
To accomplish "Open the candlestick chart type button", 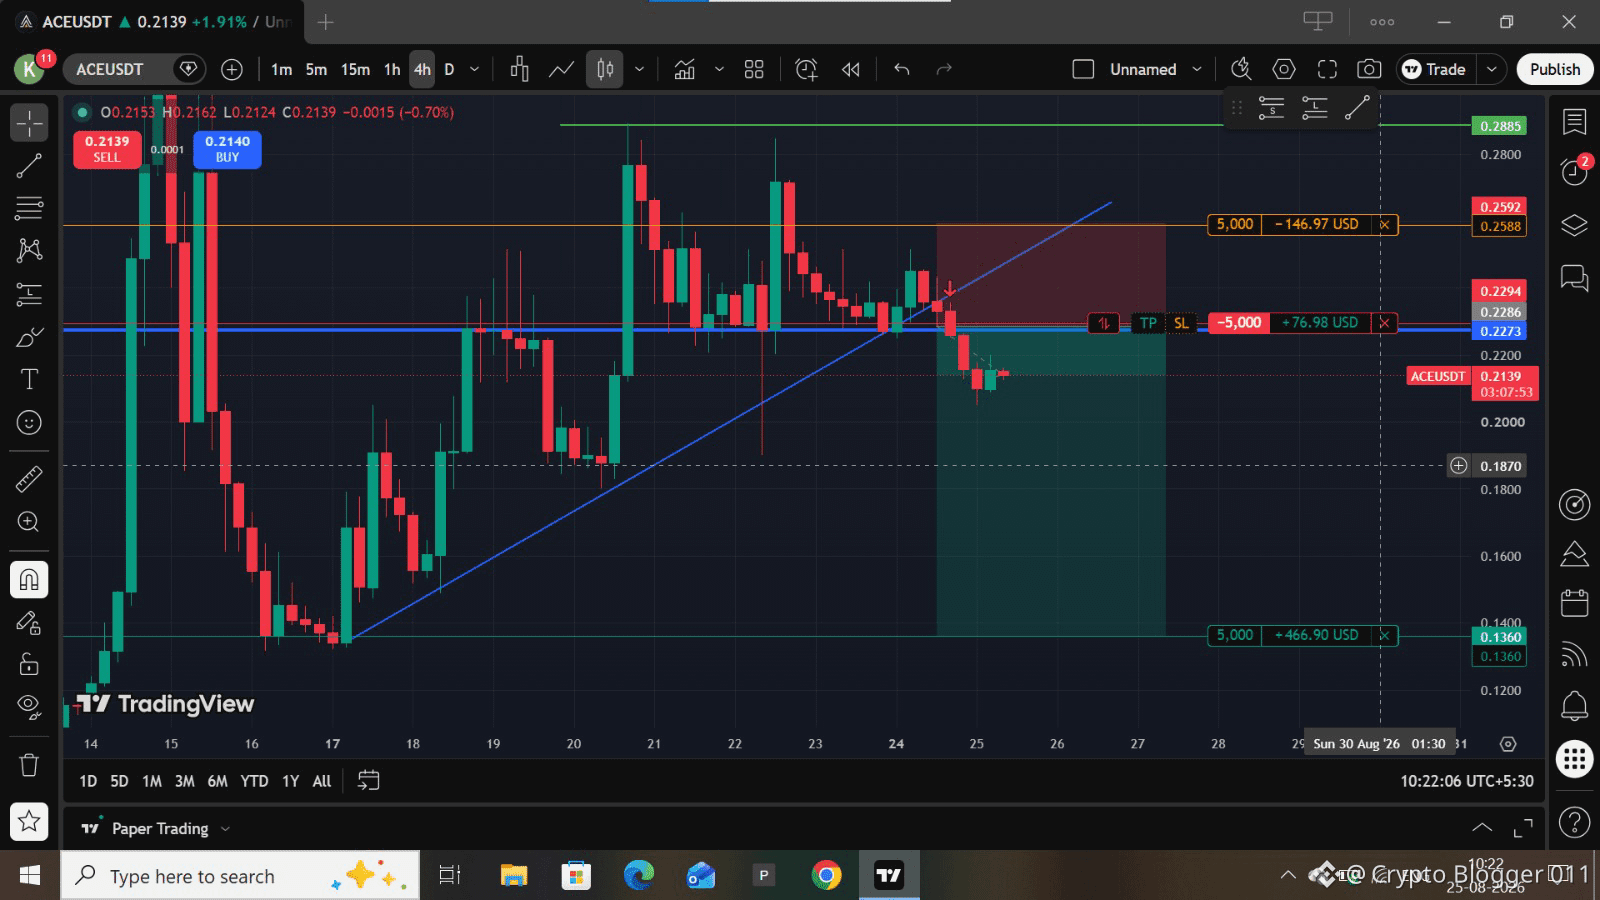I will click(605, 69).
